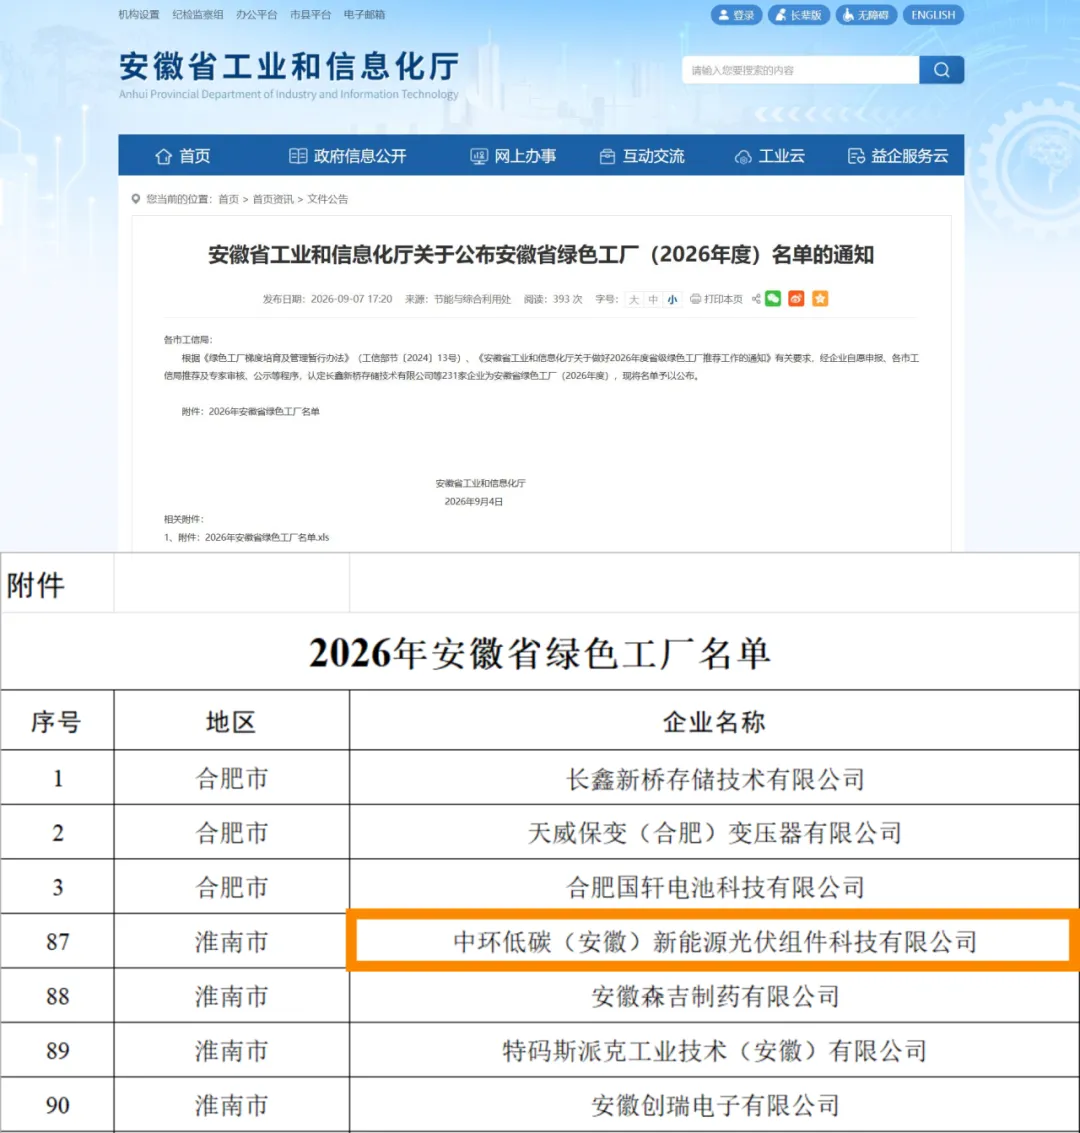Select cell 安徽森吉制药有限公司
This screenshot has width=1080, height=1133.
click(714, 996)
